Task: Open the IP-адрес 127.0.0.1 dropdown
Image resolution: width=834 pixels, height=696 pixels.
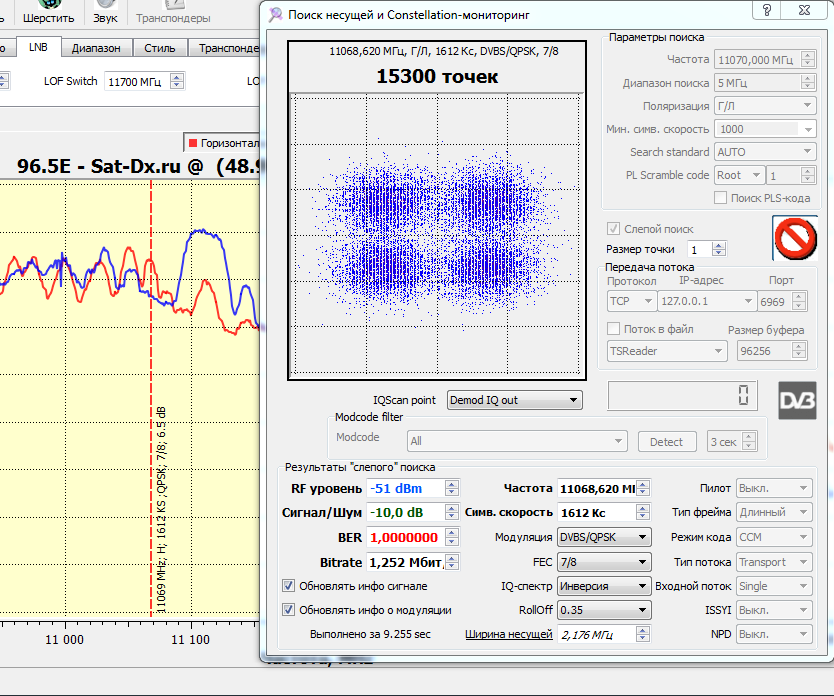Action: [x=707, y=301]
